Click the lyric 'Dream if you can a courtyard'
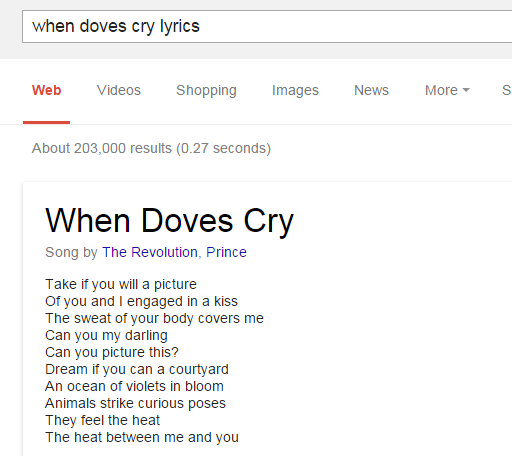The width and height of the screenshot is (512, 456). tap(137, 370)
